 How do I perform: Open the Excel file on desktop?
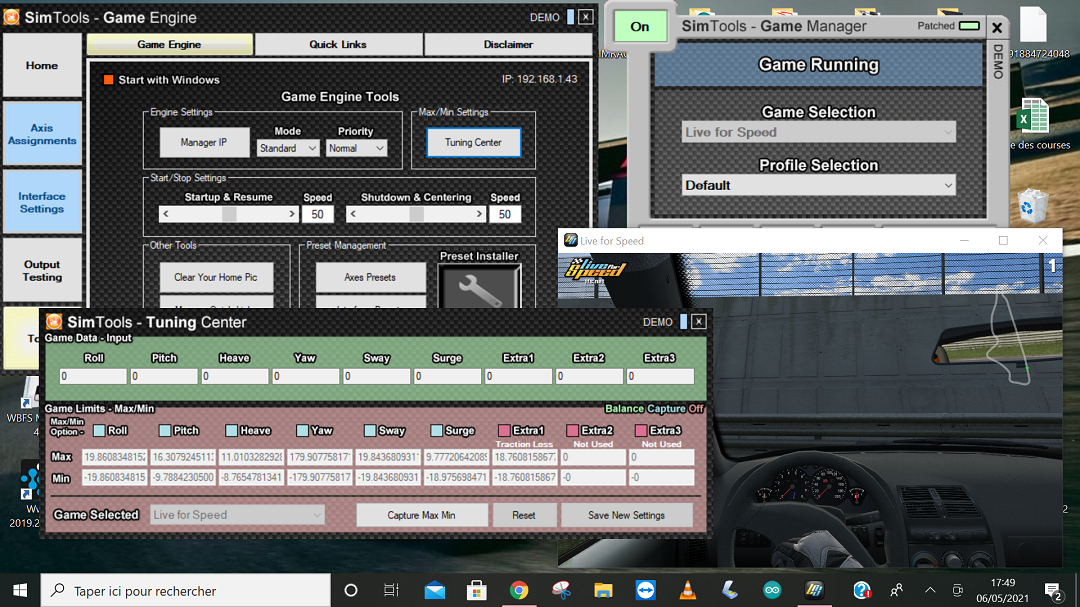coord(1033,116)
